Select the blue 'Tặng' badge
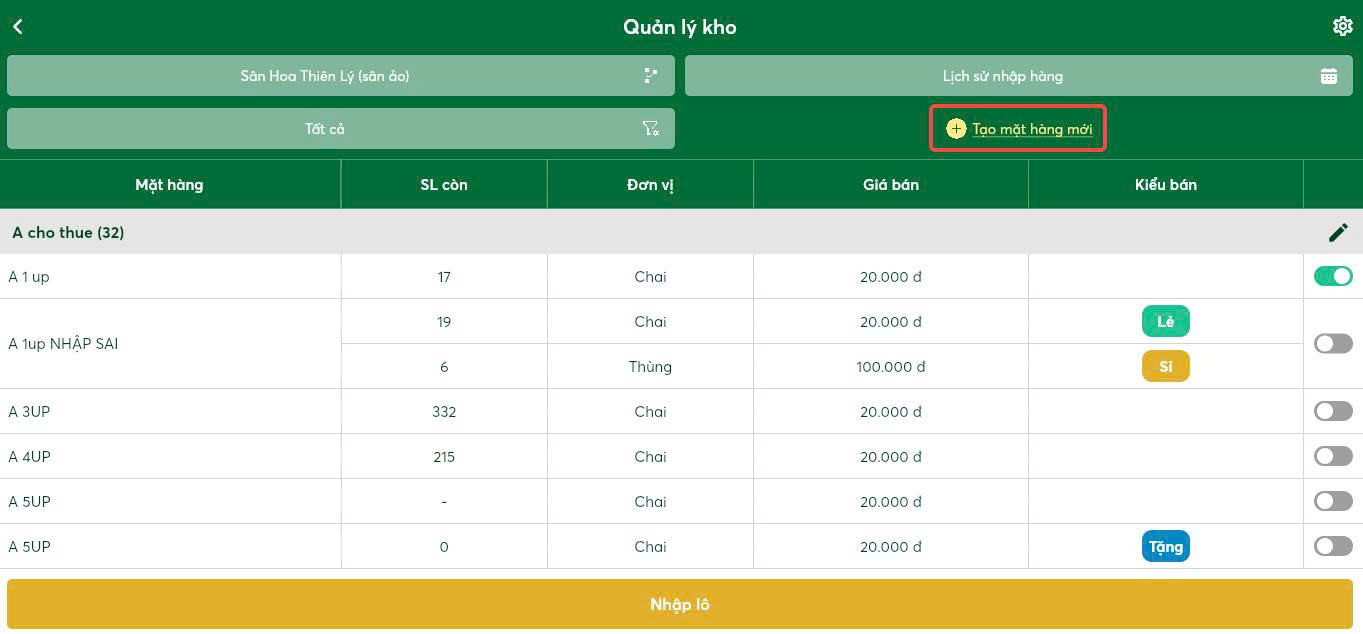The image size is (1363, 634). (1166, 547)
